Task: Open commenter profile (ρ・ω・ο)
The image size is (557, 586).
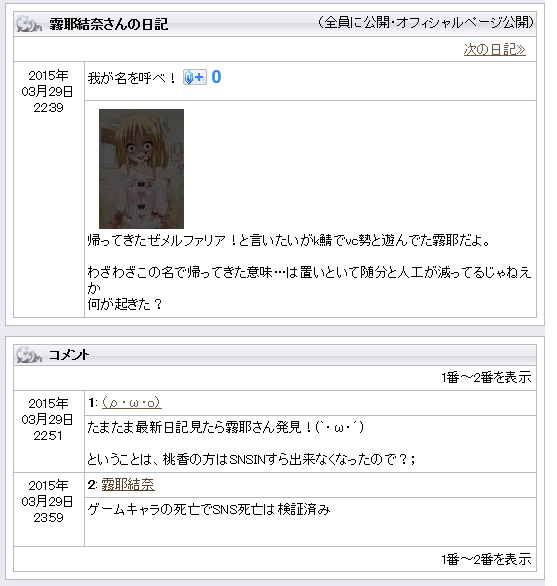Action: [131, 403]
